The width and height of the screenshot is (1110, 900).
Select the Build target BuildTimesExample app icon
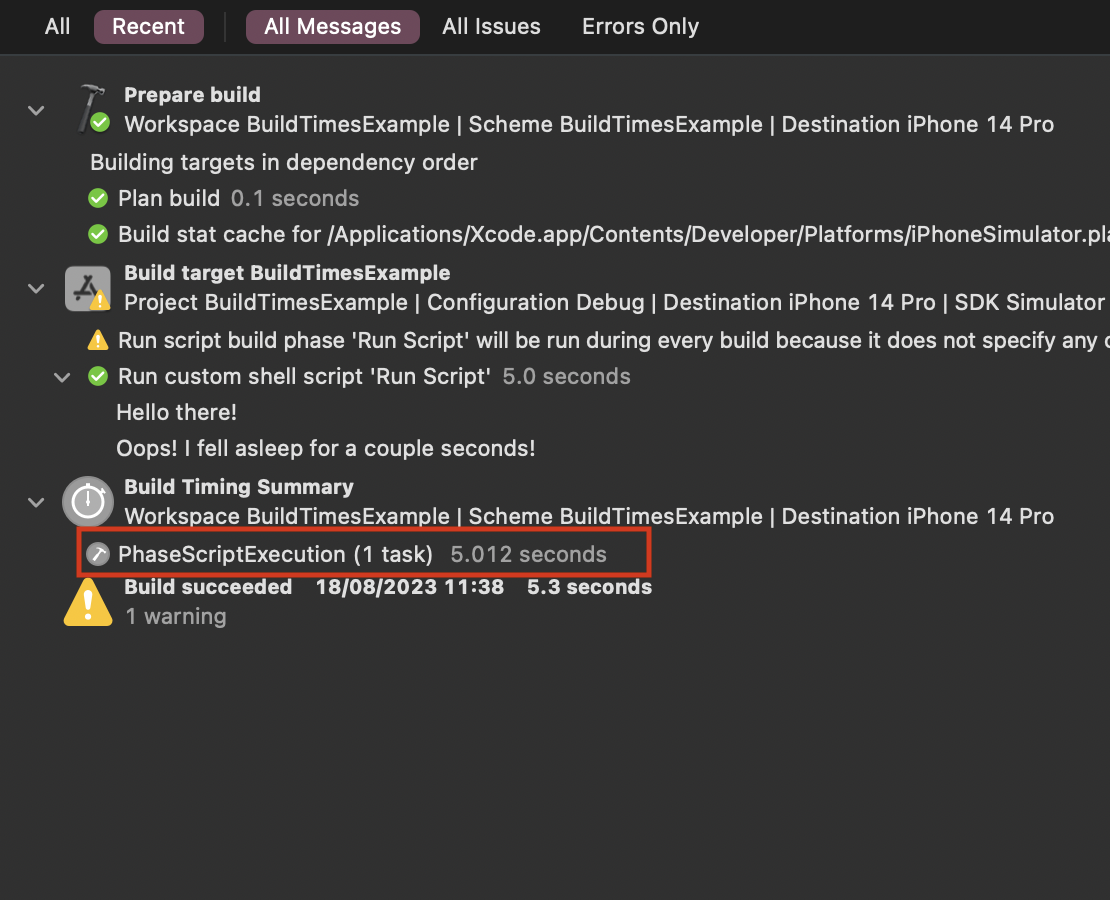(x=87, y=287)
